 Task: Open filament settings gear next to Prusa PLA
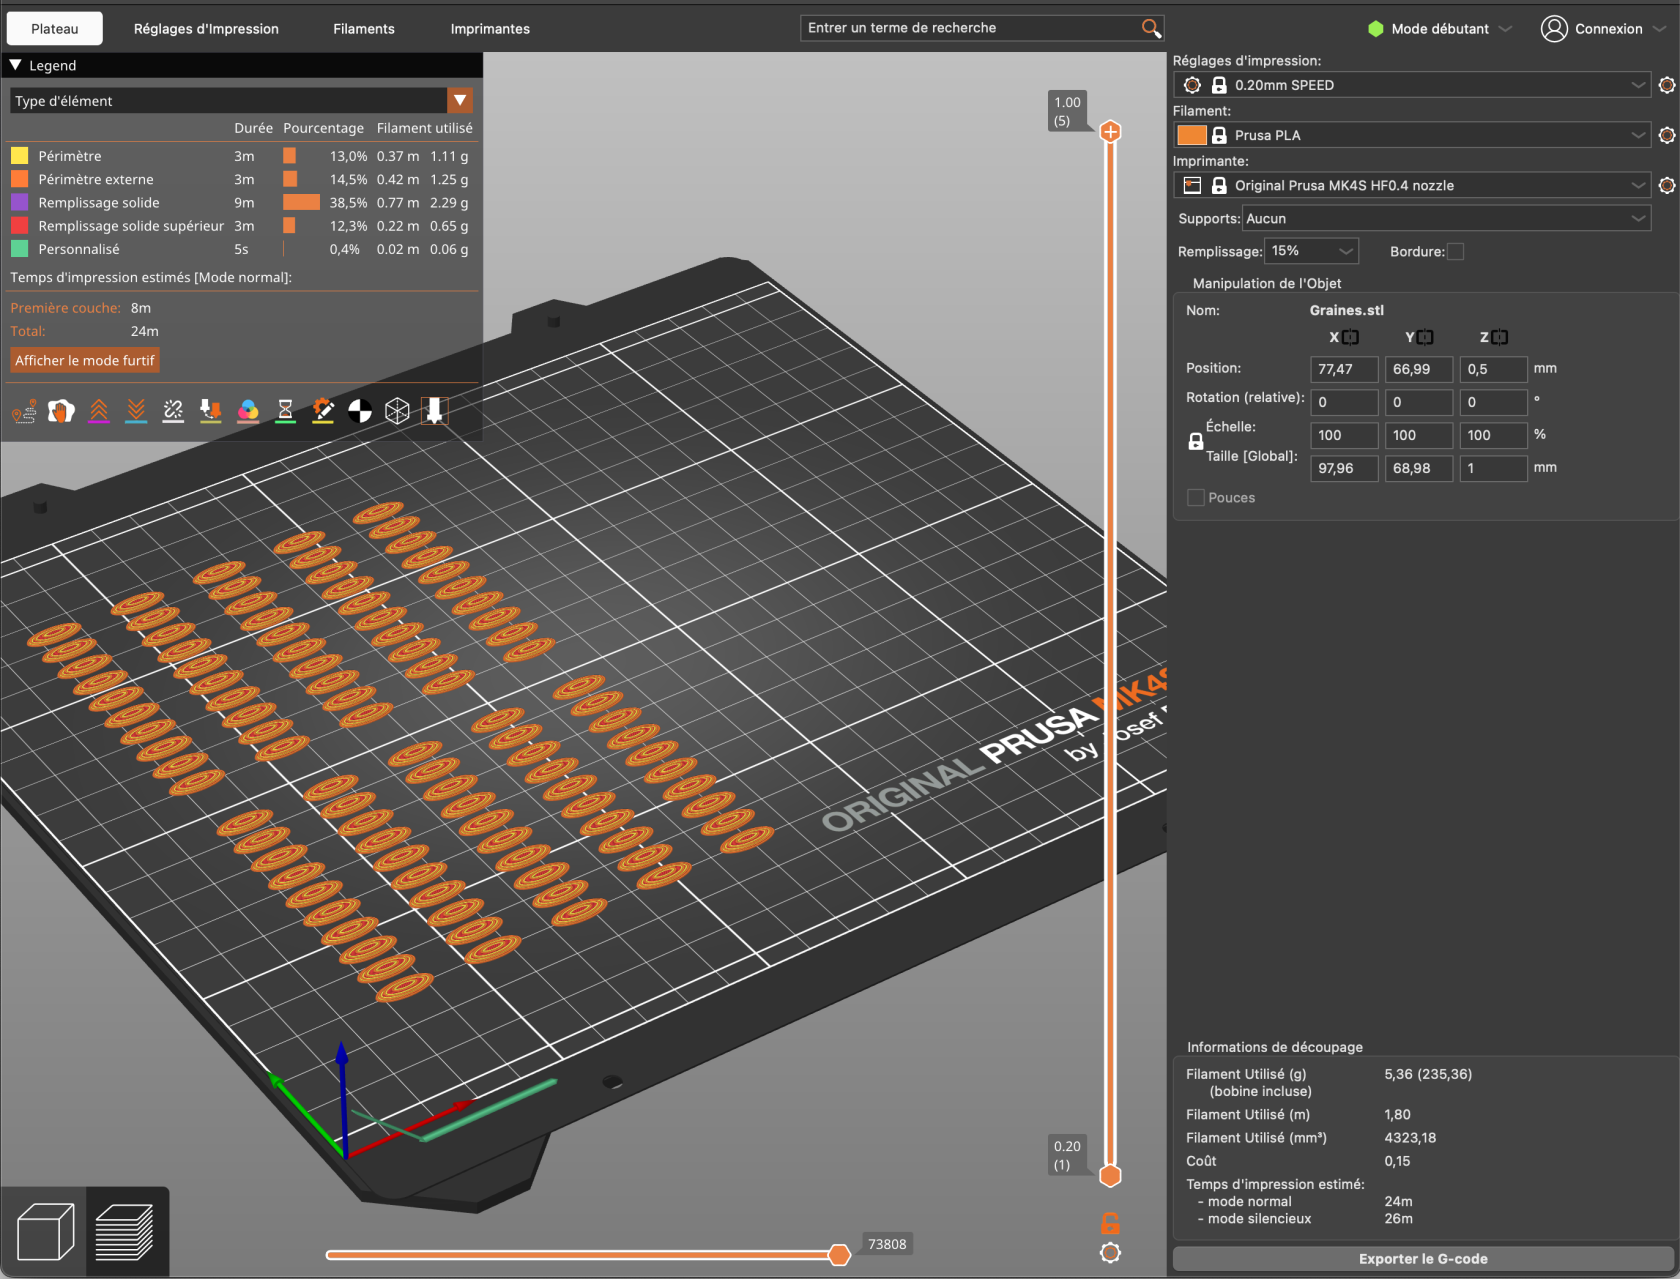click(1666, 135)
